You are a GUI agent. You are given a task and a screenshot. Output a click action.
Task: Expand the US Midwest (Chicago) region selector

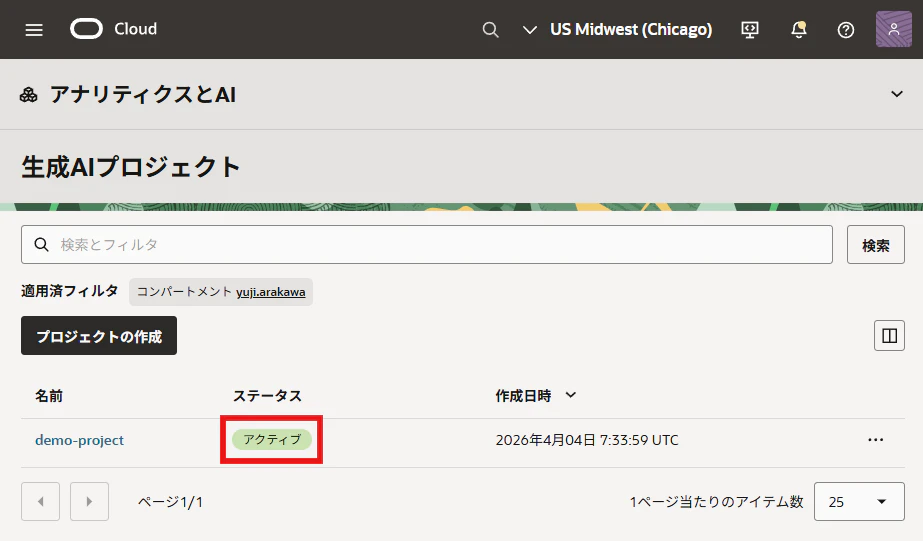point(617,29)
